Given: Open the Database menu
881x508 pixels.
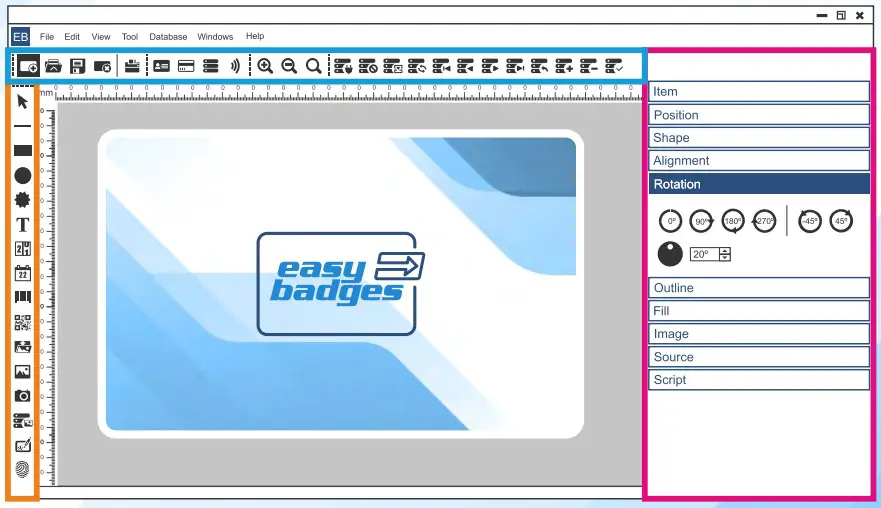Looking at the screenshot, I should point(168,37).
